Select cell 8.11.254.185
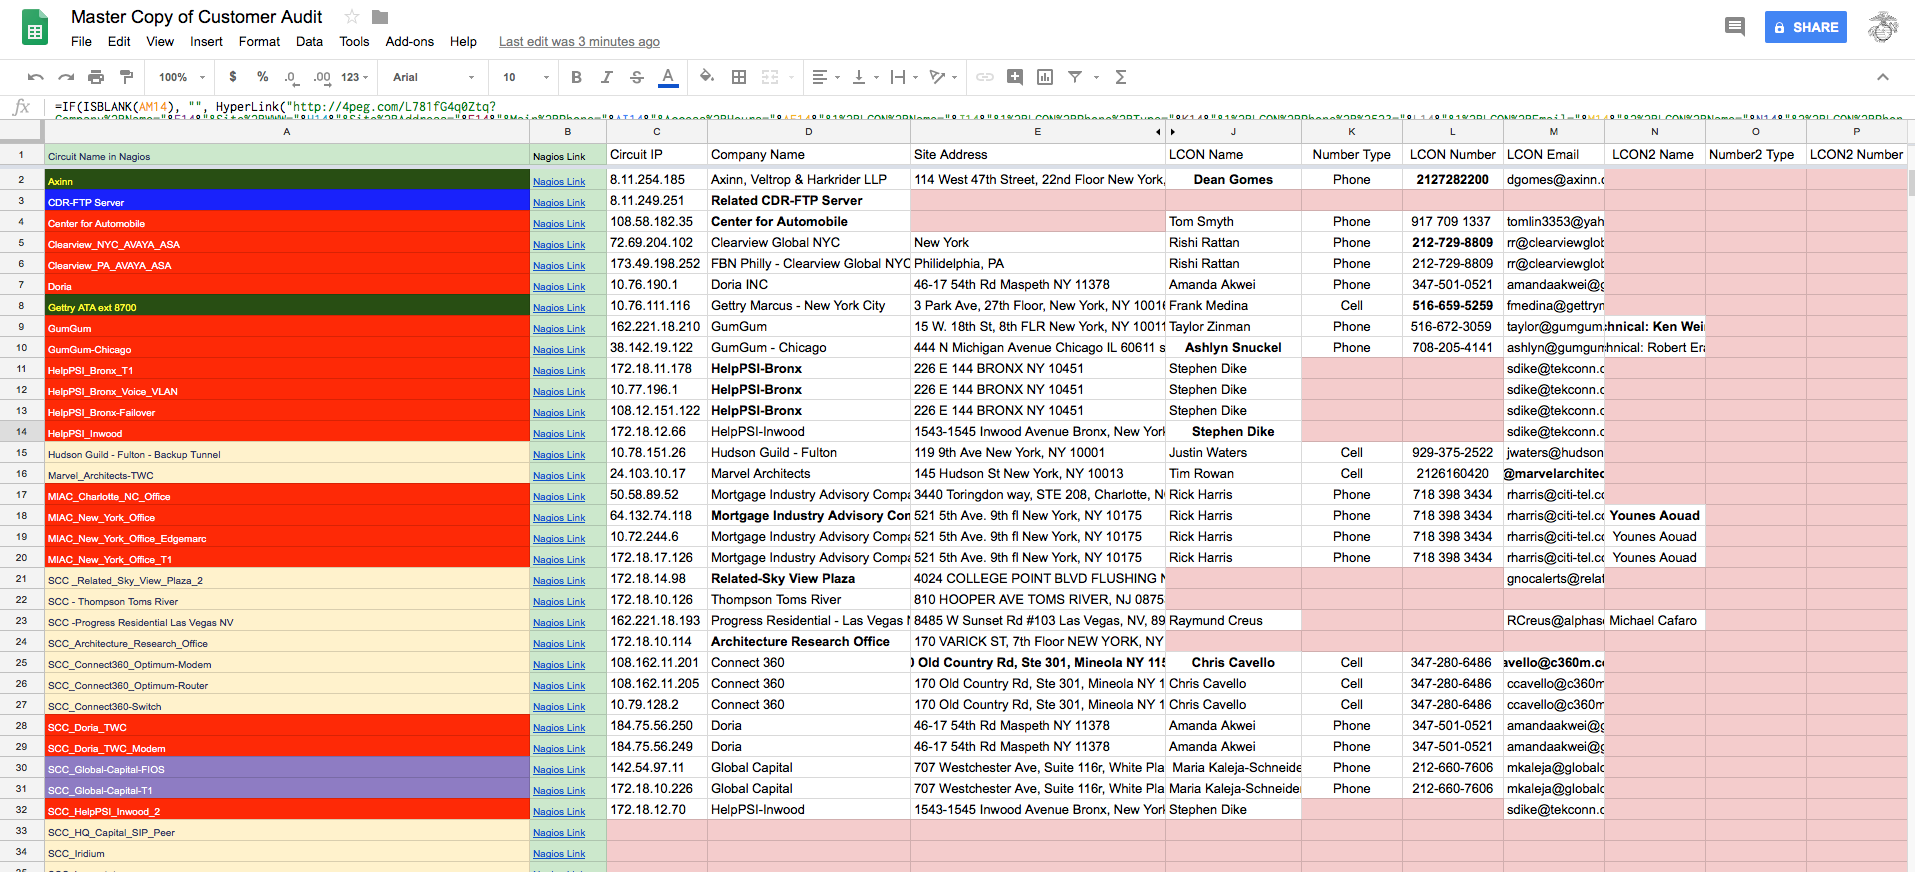The width and height of the screenshot is (1915, 872). click(x=657, y=180)
